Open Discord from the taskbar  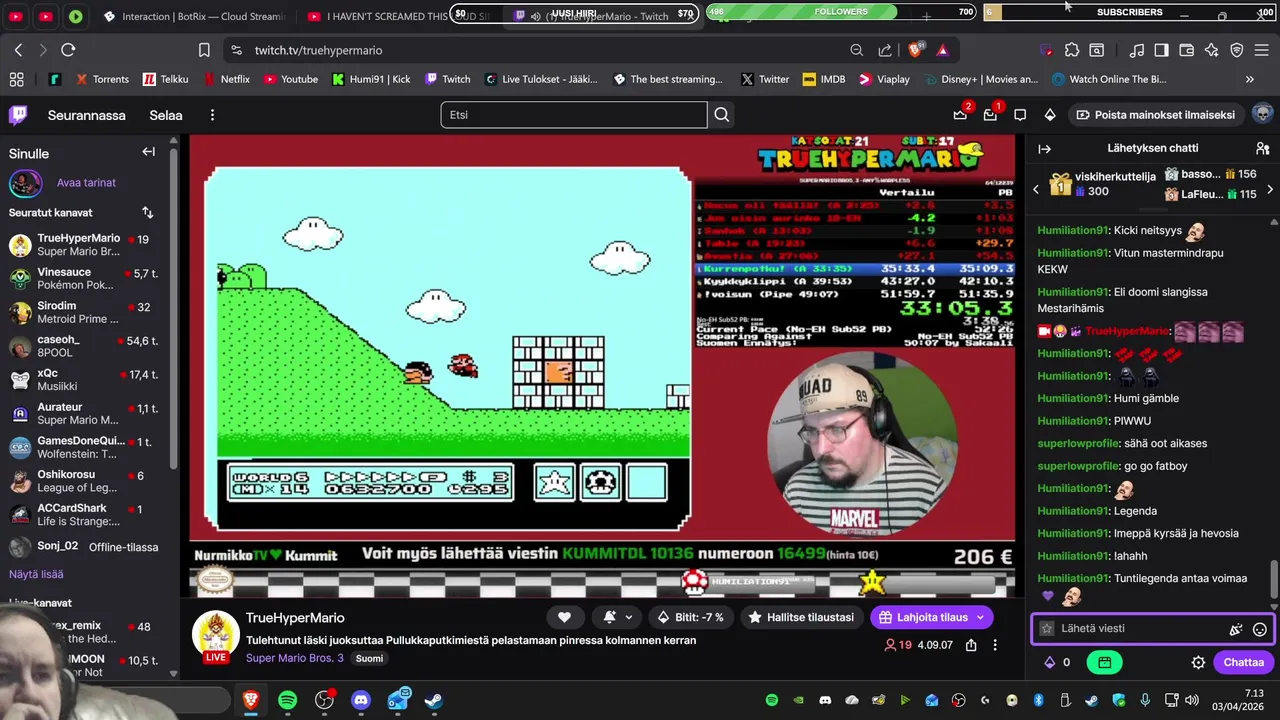[x=361, y=700]
